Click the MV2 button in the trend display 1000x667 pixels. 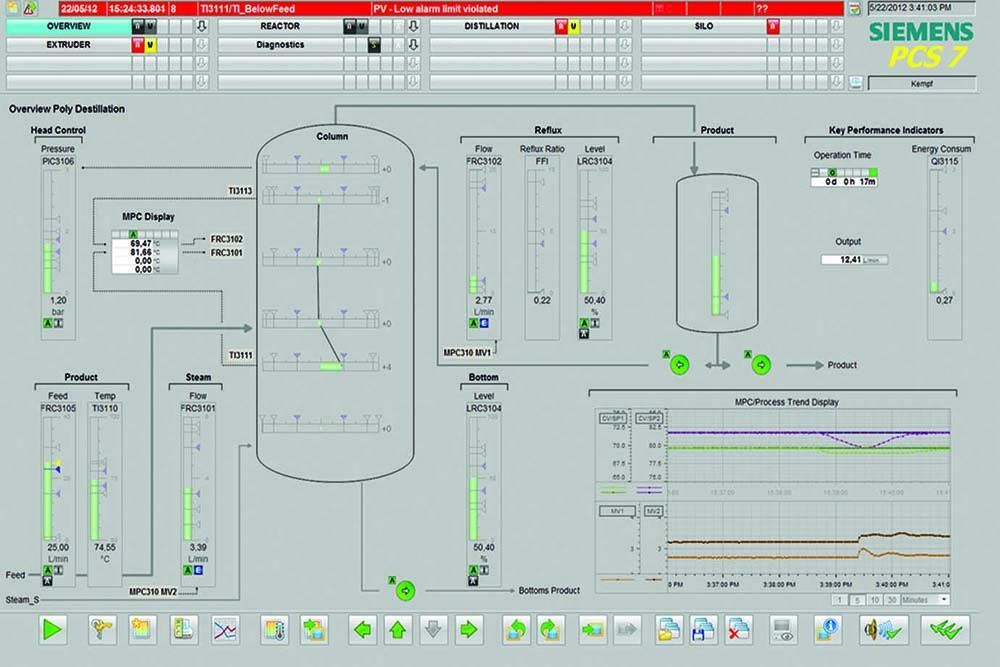tap(653, 510)
